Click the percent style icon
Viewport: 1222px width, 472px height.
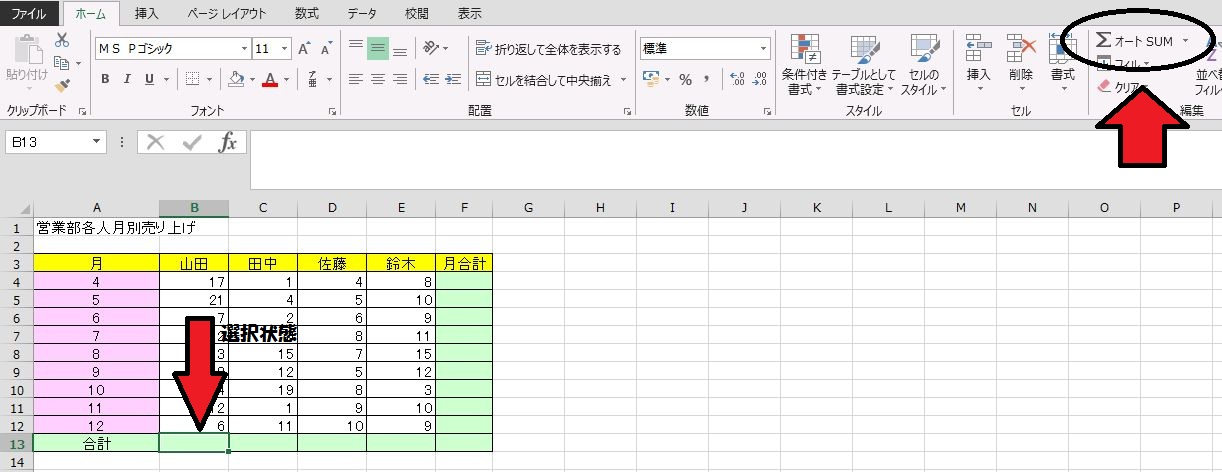tap(686, 79)
